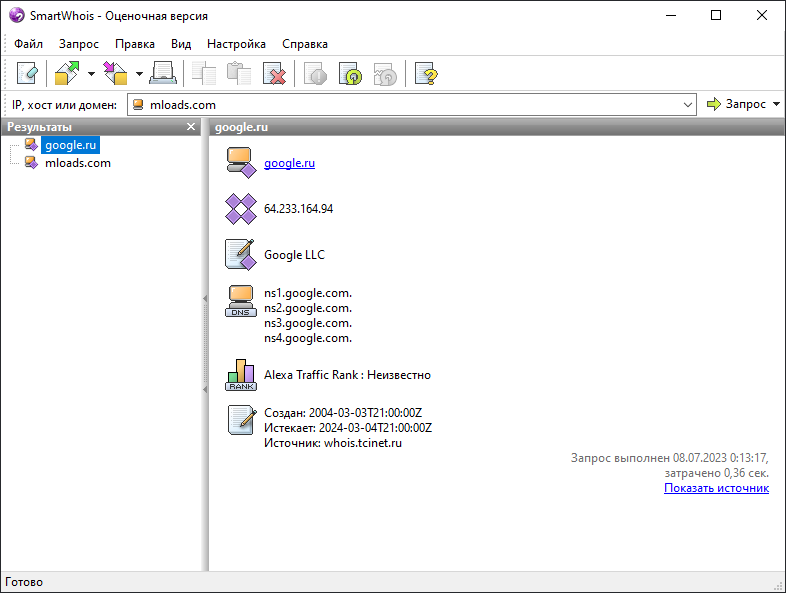Click the help question mark toolbar icon
Screen dimensions: 786x593
[426, 74]
